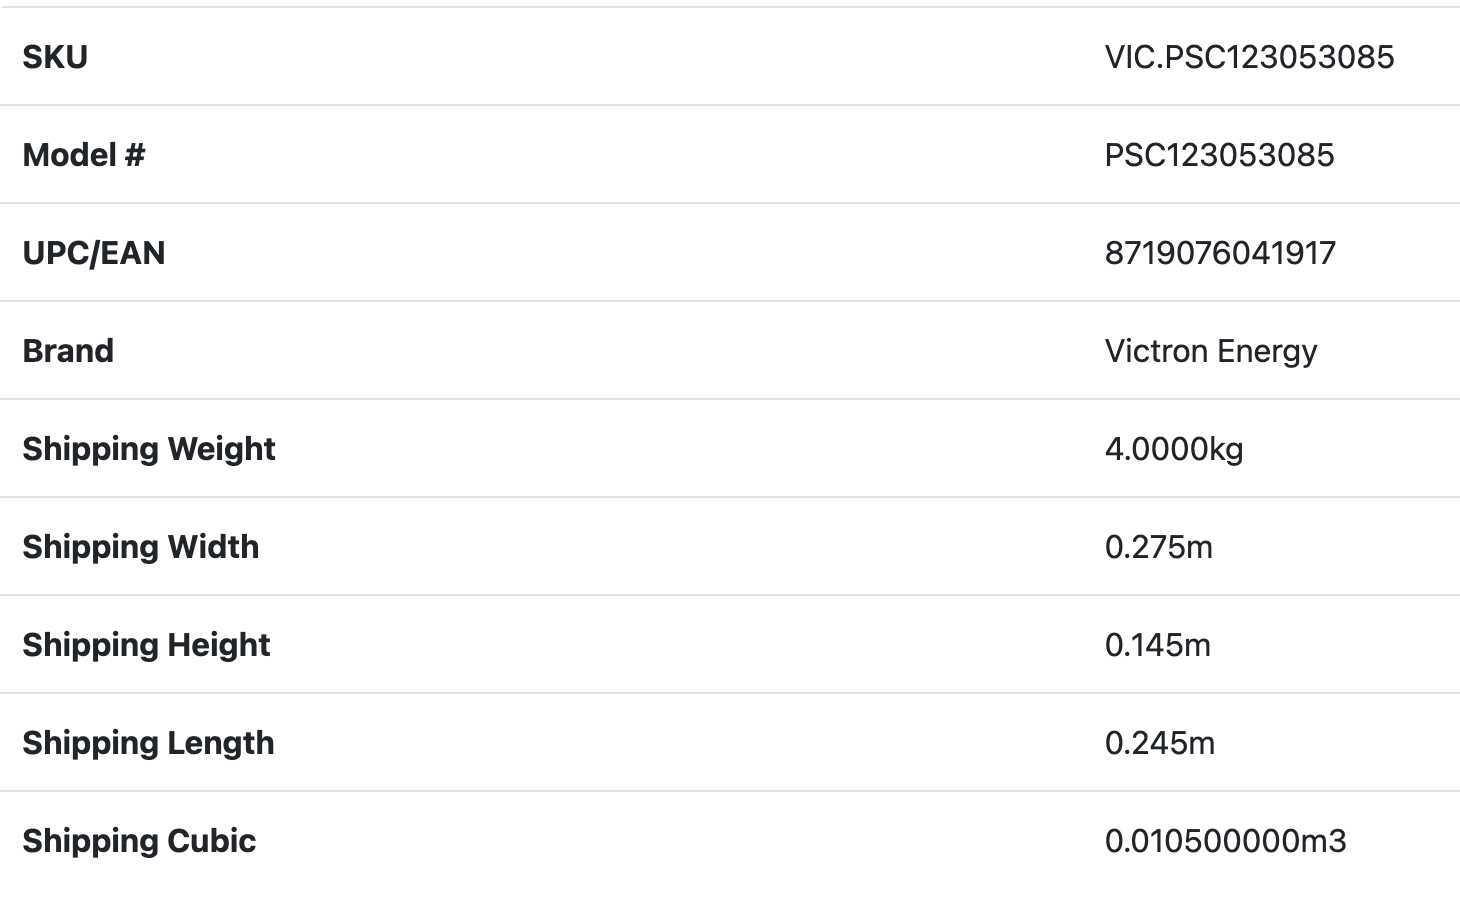Click the Shipping Length label
This screenshot has width=1460, height=902.
[x=148, y=743]
